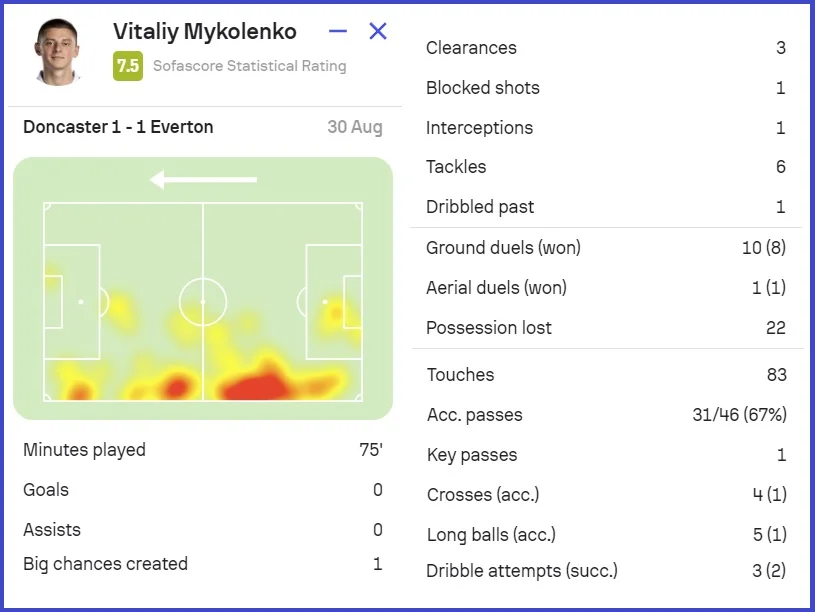The width and height of the screenshot is (815, 612).
Task: Click the Sofascore Statistical Rating label
Action: point(249,66)
